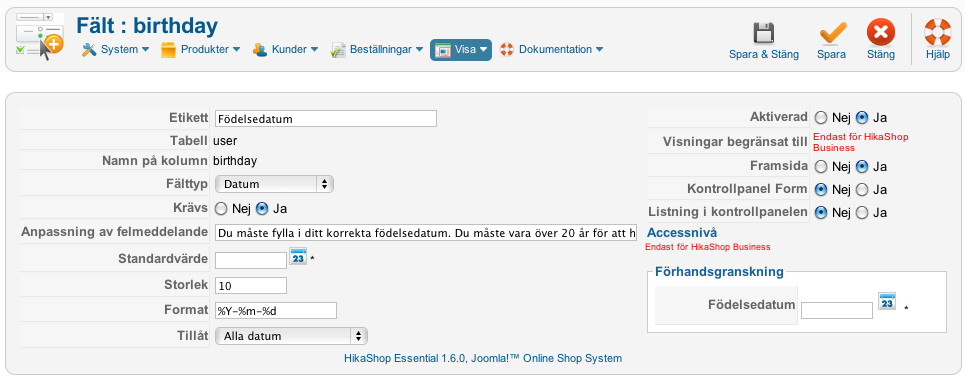Click the System wrench icon

click(89, 50)
